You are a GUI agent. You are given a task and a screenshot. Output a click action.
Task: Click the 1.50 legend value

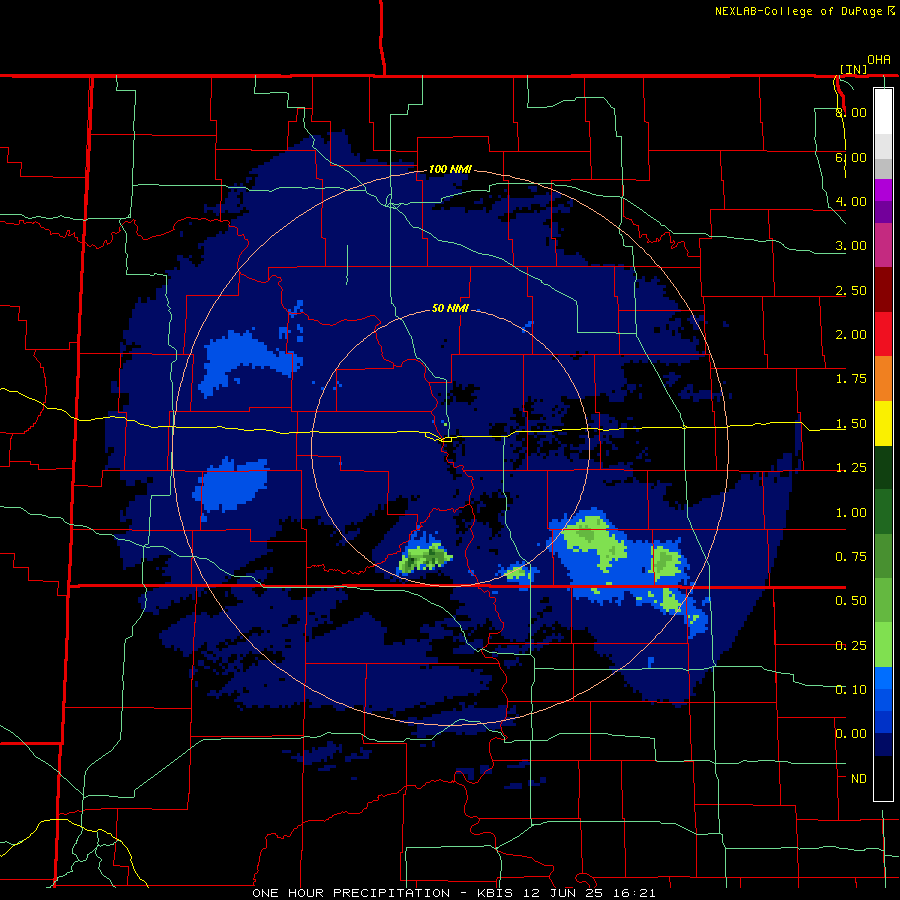(851, 424)
